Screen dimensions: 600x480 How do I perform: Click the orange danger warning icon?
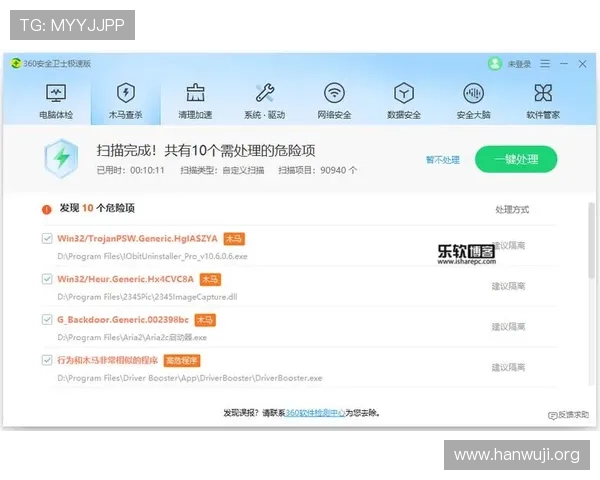47,209
